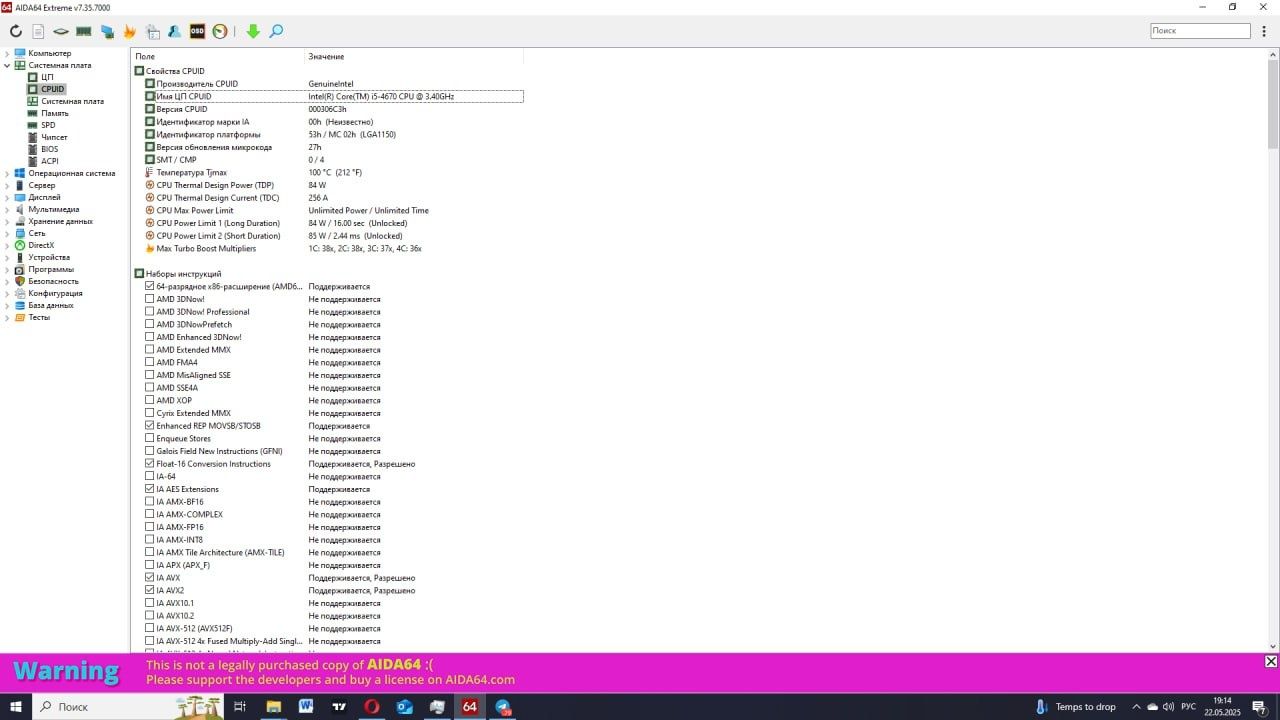
Task: Expand the Операционная система node
Action: [x=7, y=173]
